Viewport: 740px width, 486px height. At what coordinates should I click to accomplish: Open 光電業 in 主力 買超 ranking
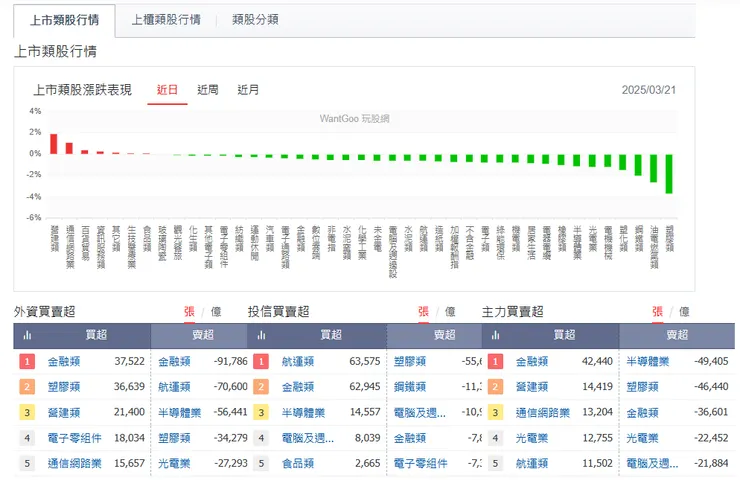pyautogui.click(x=532, y=438)
